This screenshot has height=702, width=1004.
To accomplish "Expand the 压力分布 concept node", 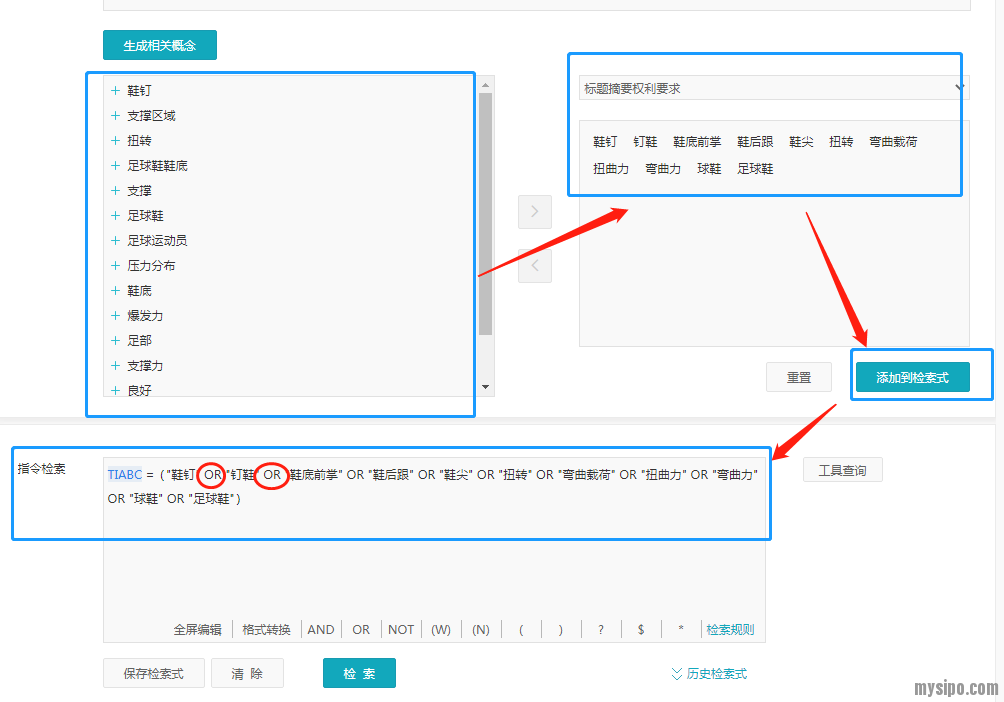I will (116, 266).
